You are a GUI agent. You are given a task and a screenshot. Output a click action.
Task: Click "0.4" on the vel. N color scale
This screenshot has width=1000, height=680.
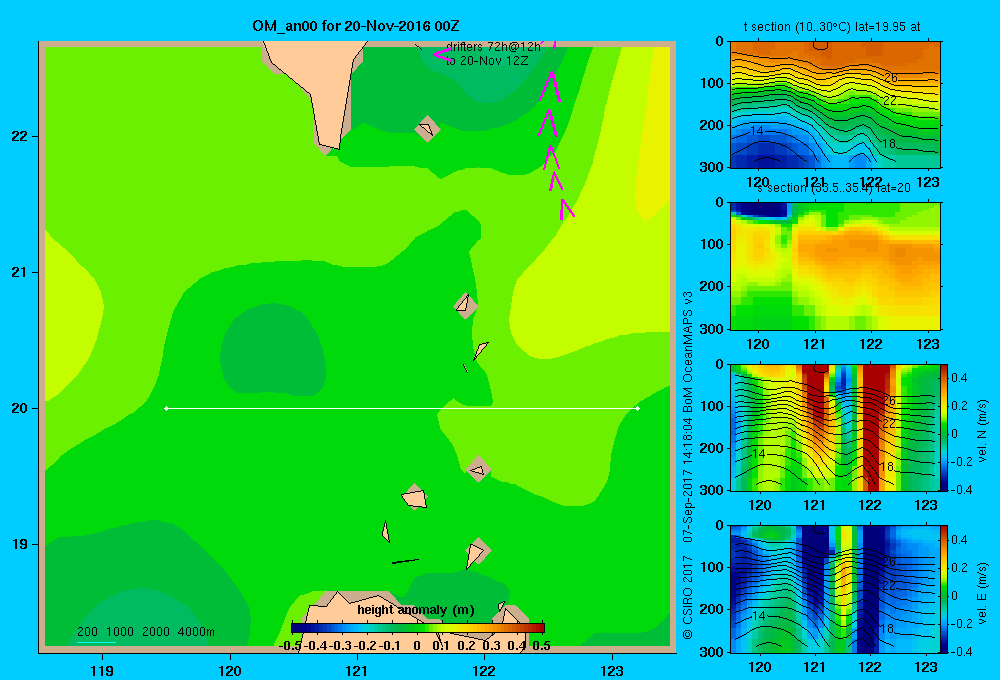tap(959, 378)
